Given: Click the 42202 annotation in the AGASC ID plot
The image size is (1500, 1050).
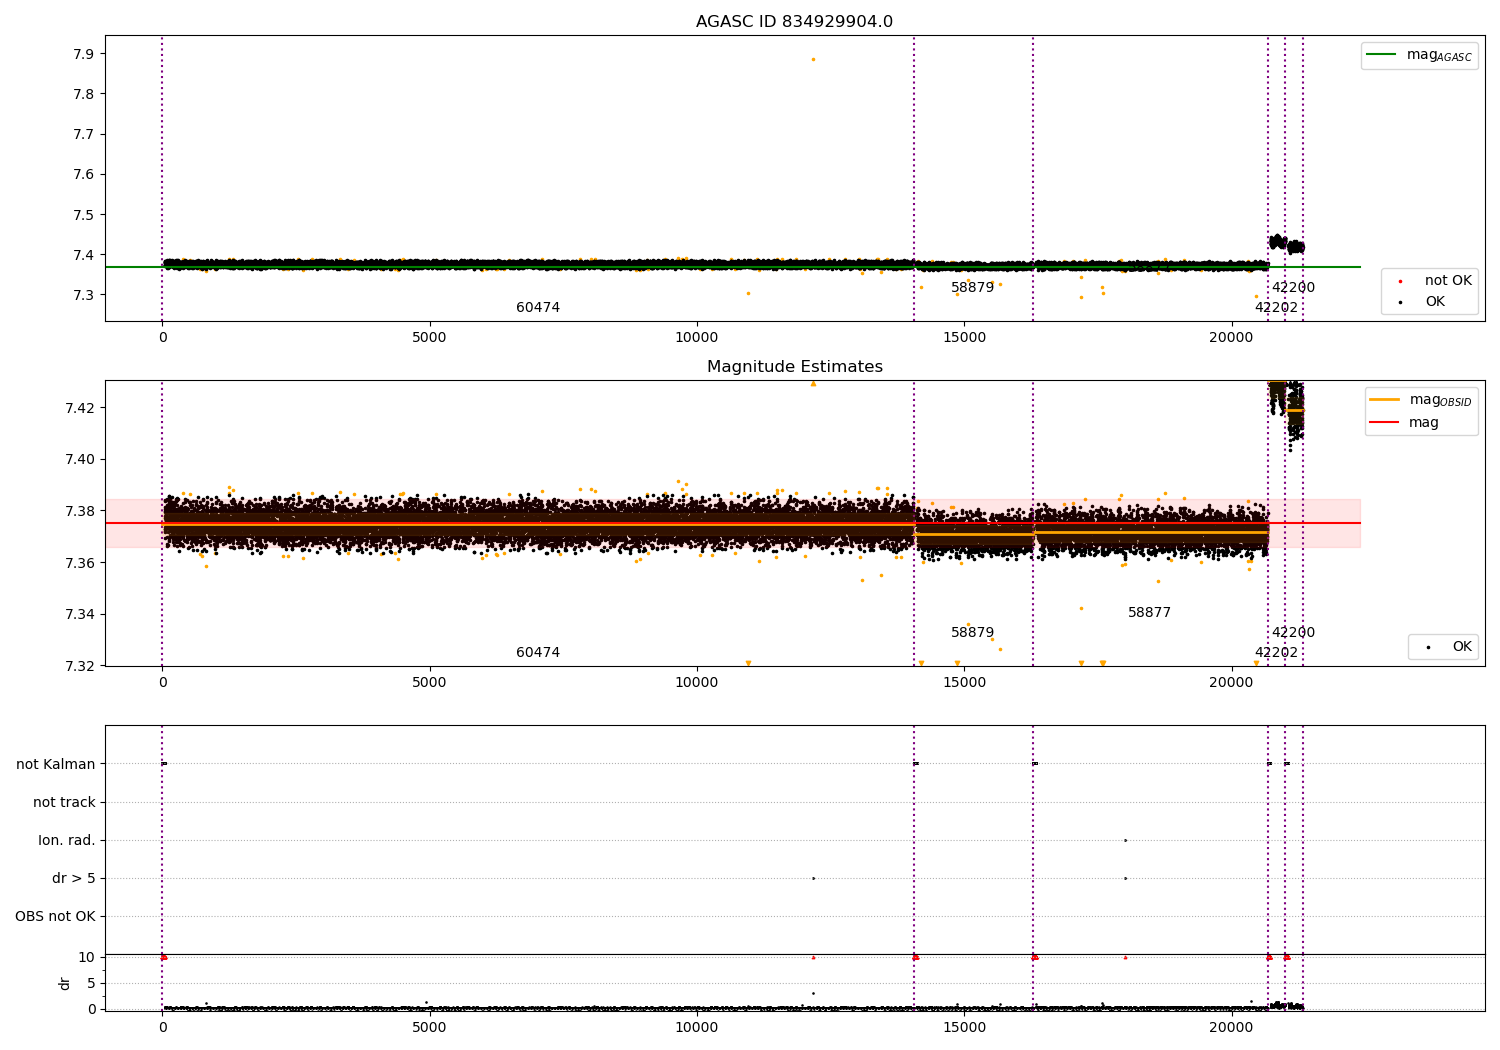Looking at the screenshot, I should (1276, 308).
